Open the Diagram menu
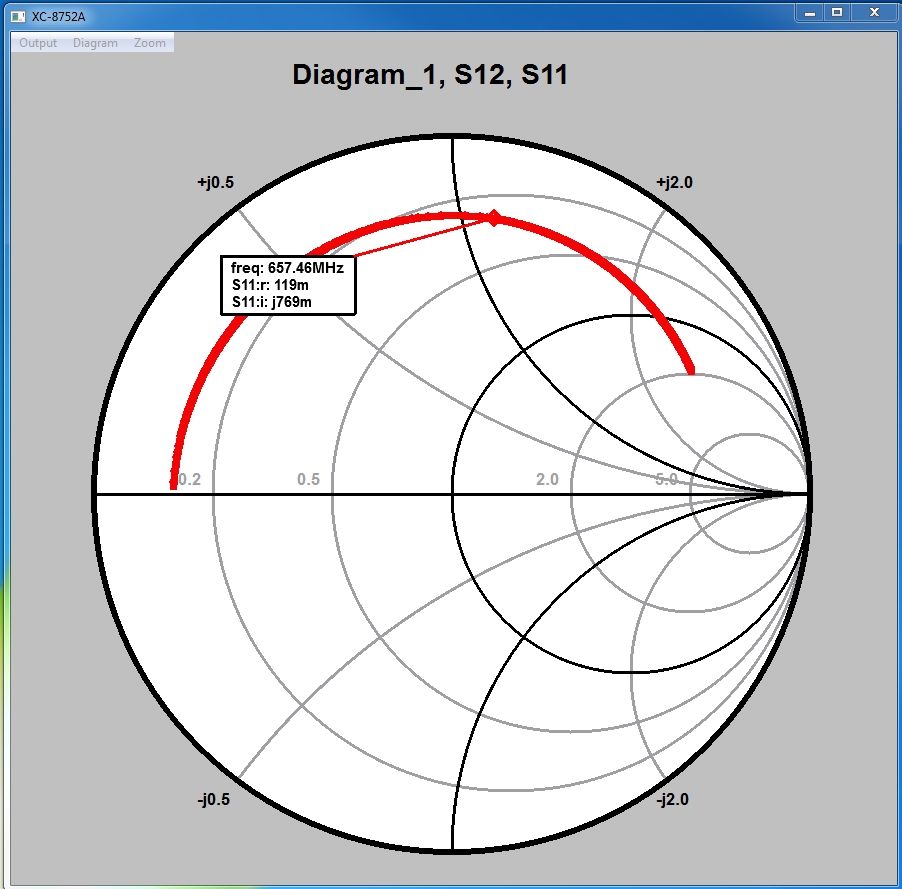The width and height of the screenshot is (902, 889). pyautogui.click(x=95, y=43)
